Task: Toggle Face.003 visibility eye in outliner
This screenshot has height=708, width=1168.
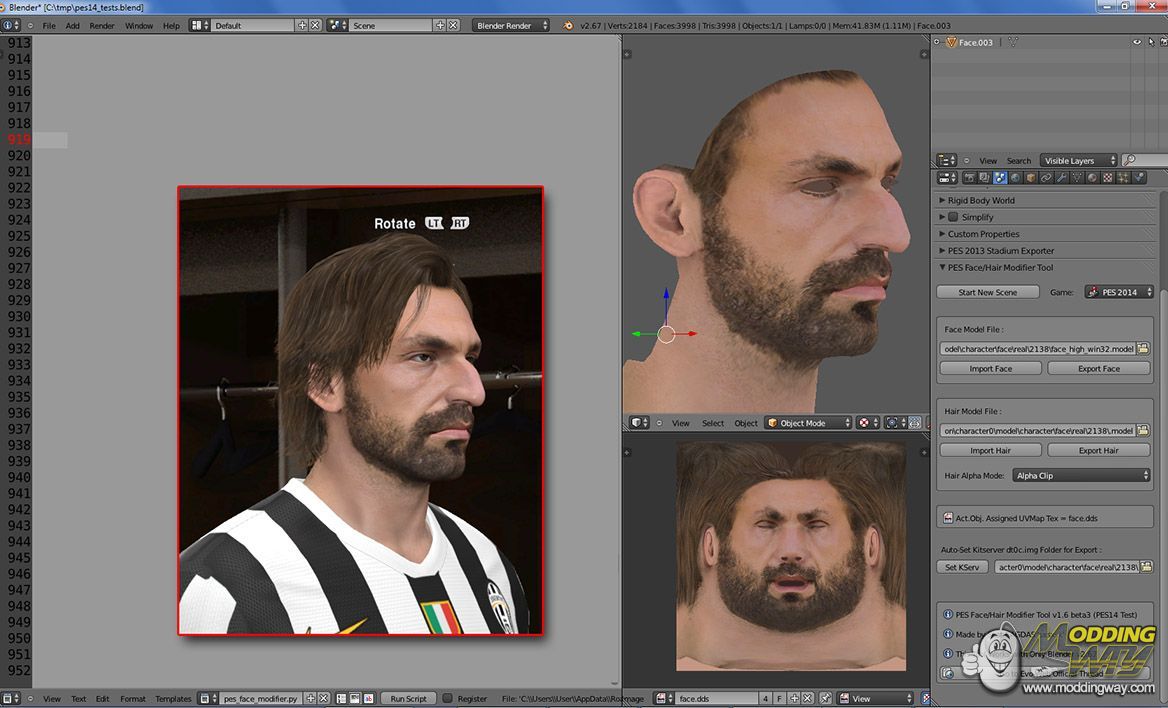Action: (1136, 42)
